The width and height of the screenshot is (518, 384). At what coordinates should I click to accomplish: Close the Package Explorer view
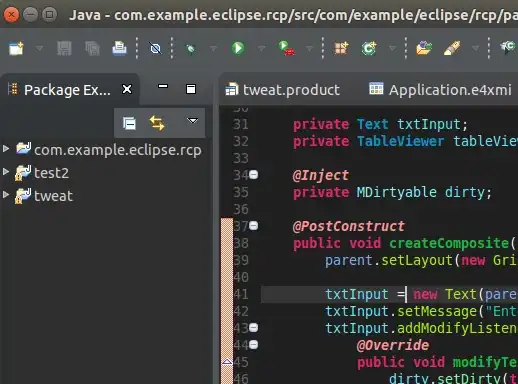(127, 89)
